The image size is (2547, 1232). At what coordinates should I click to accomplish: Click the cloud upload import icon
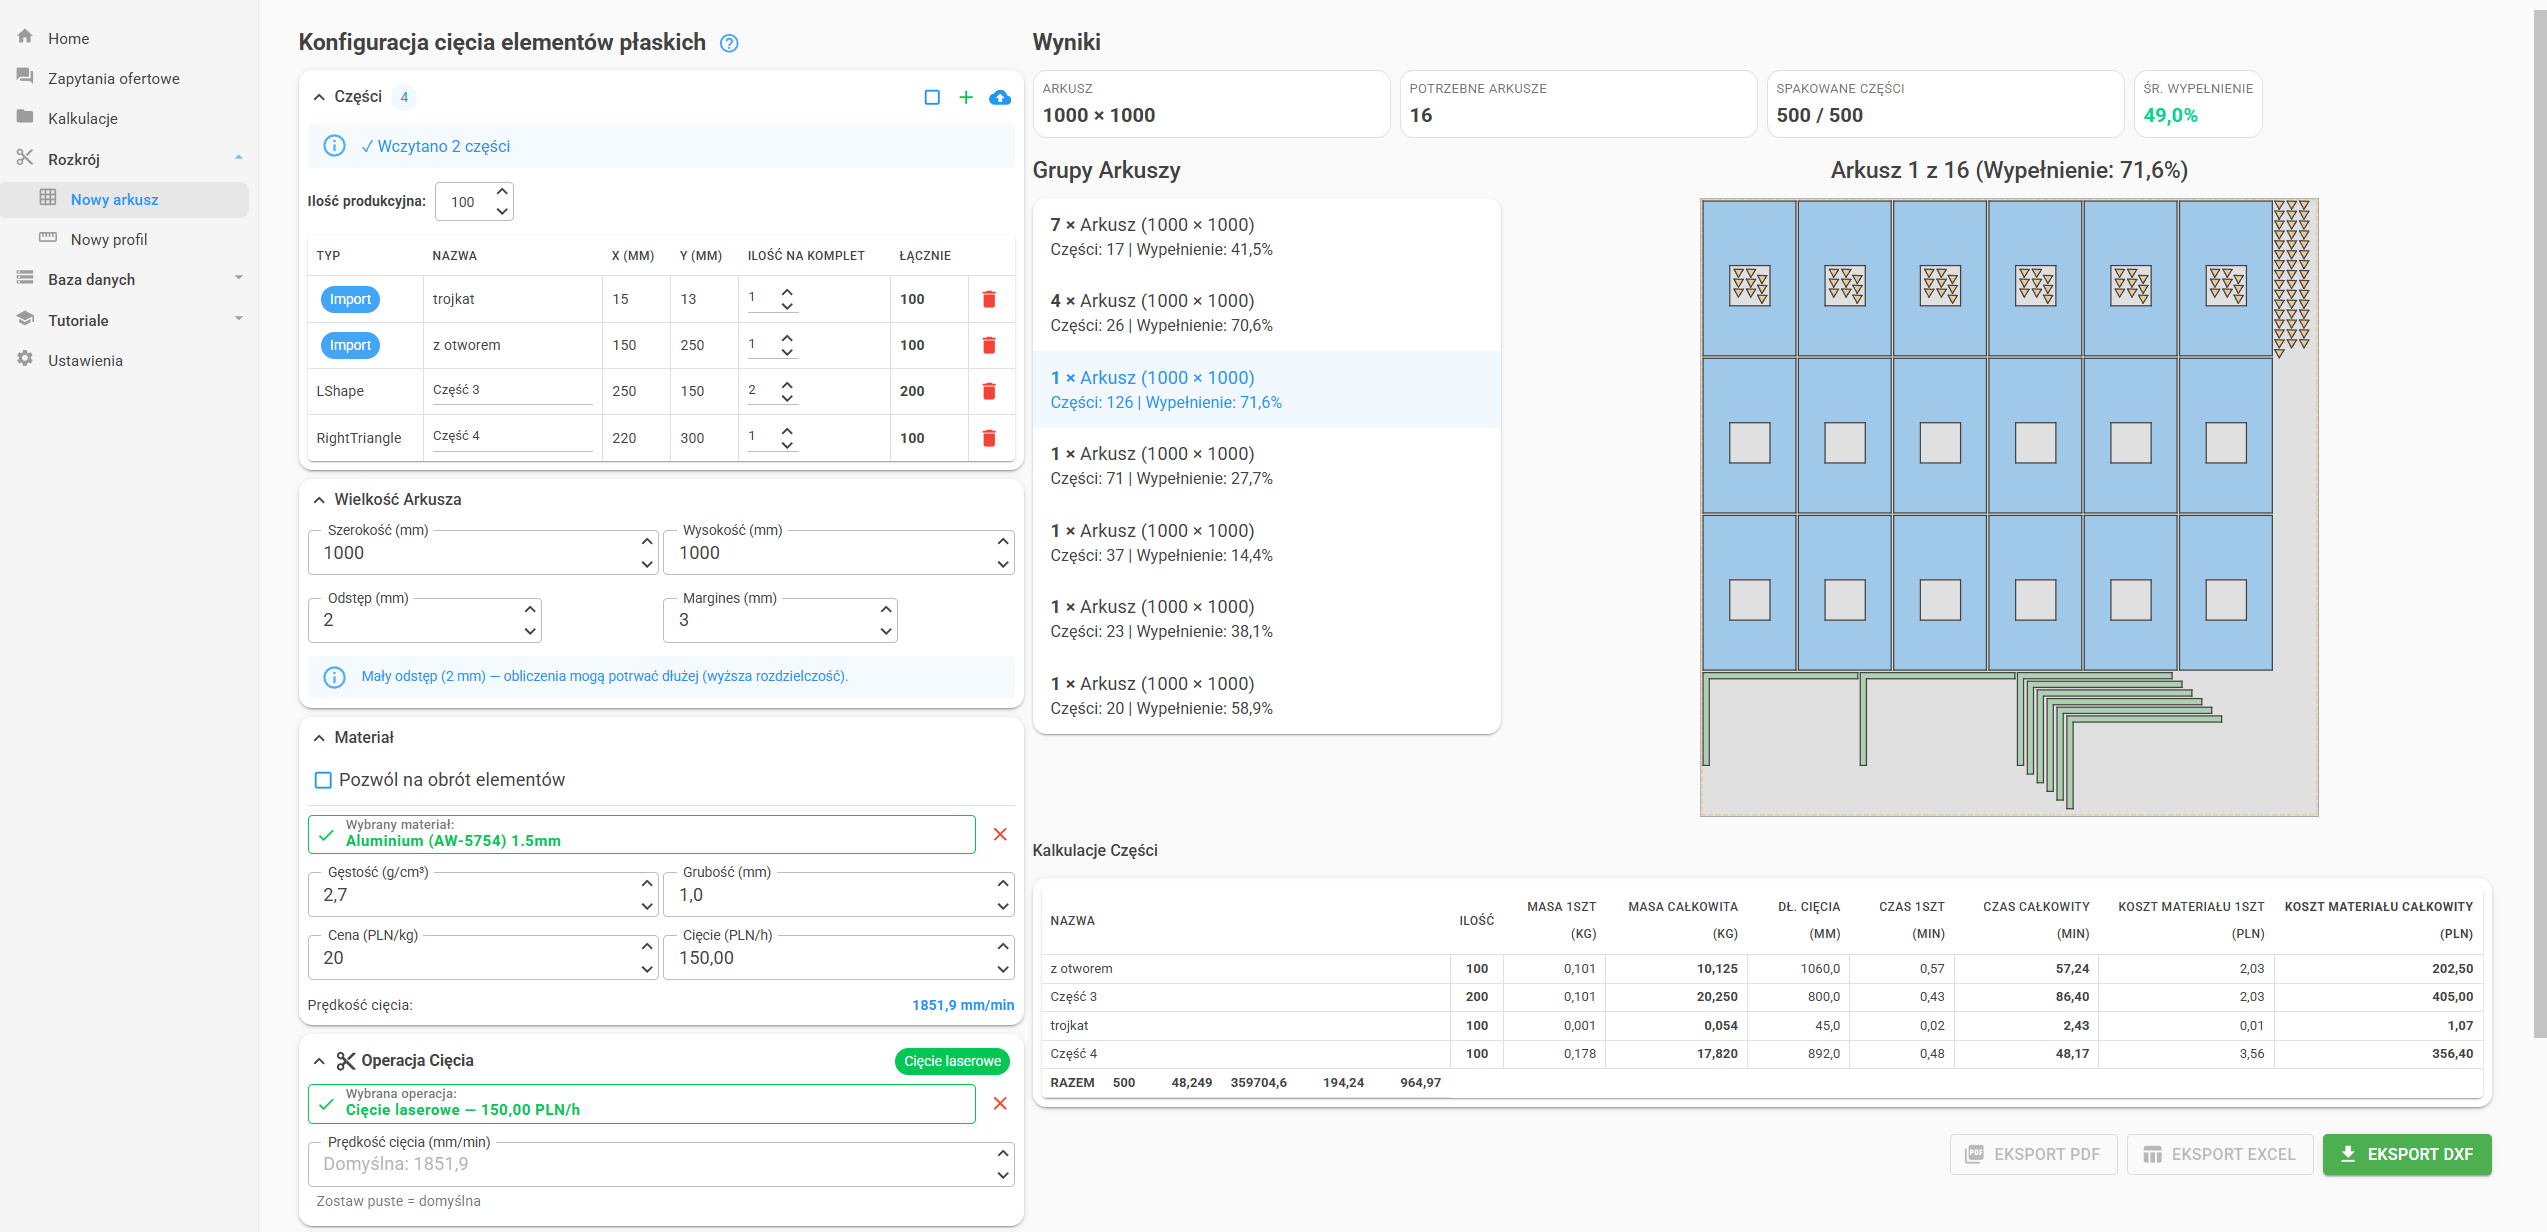tap(999, 97)
